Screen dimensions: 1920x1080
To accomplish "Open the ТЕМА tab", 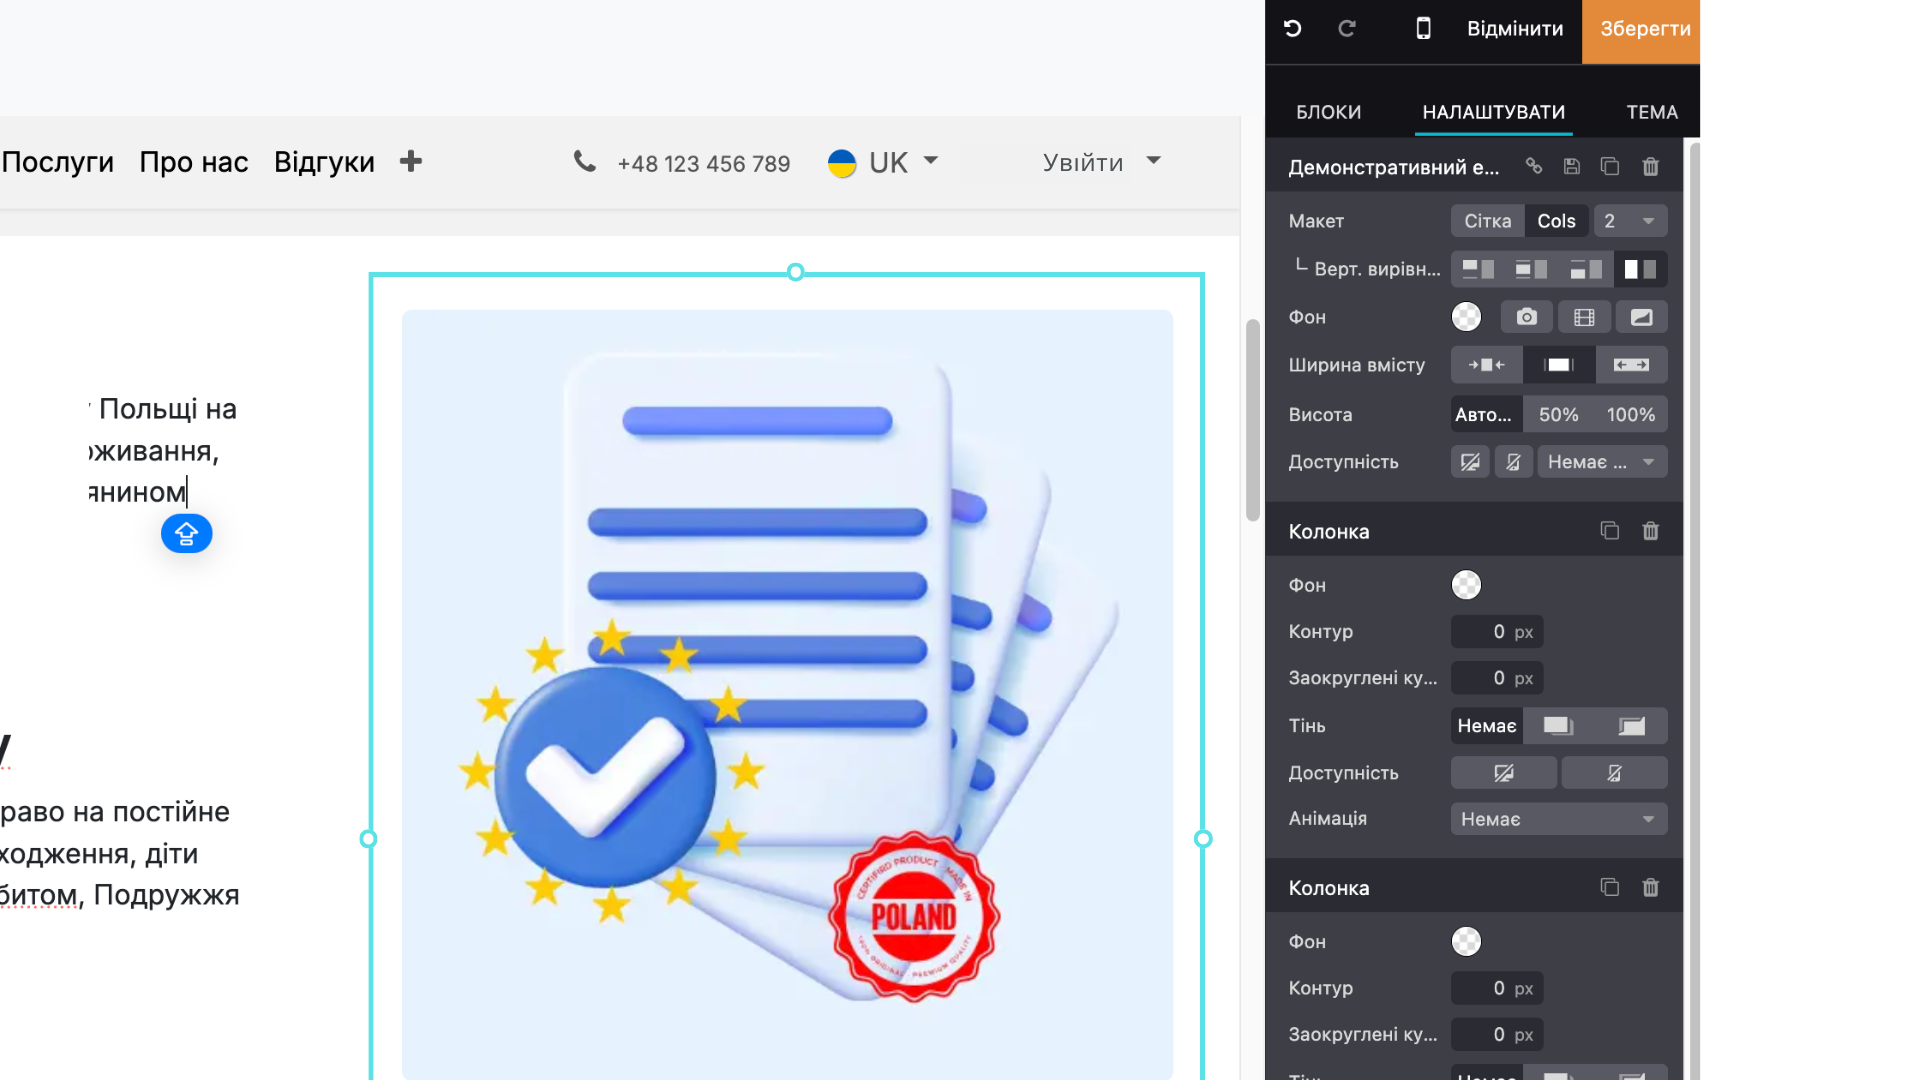I will click(1651, 112).
